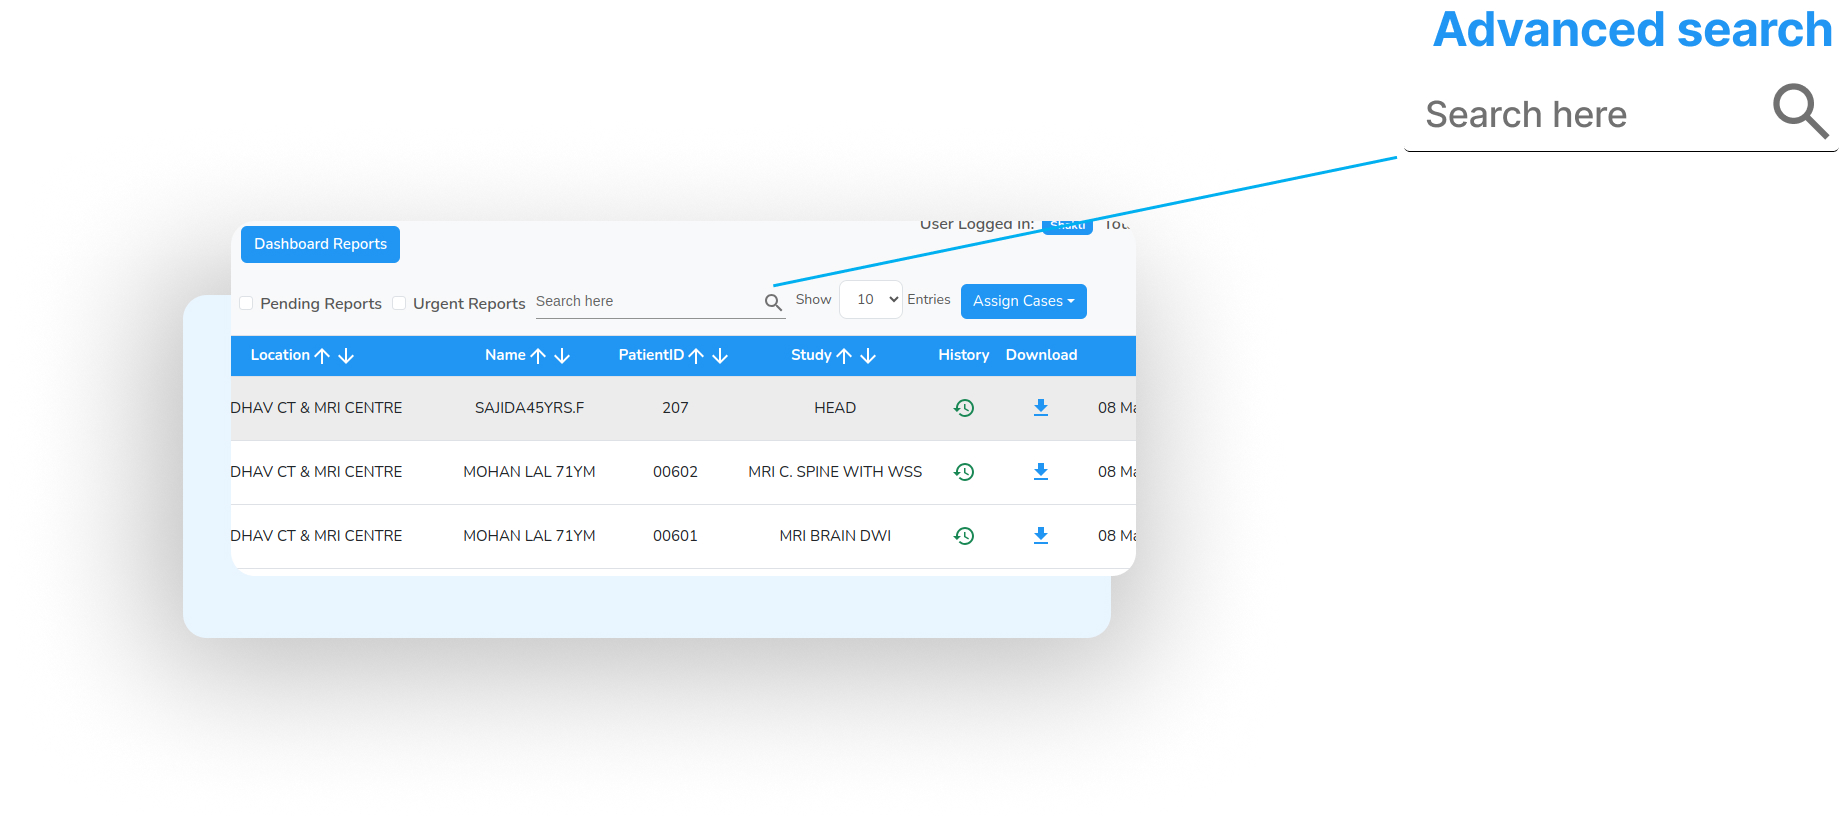Expand the Assign Cases dropdown
Screen dimensions: 1839x825
(1023, 301)
